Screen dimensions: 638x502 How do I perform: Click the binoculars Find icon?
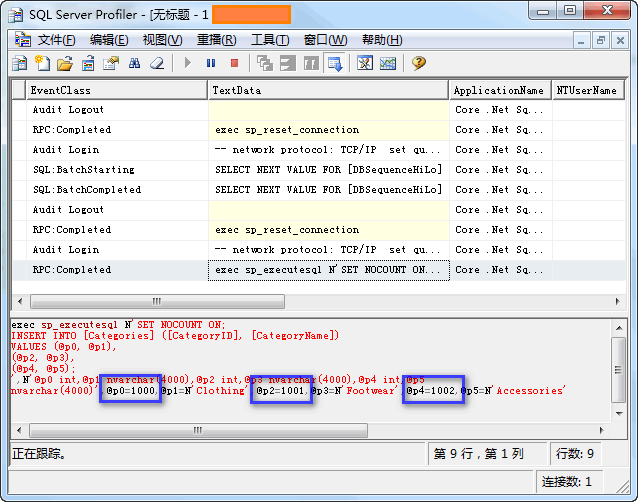point(134,63)
